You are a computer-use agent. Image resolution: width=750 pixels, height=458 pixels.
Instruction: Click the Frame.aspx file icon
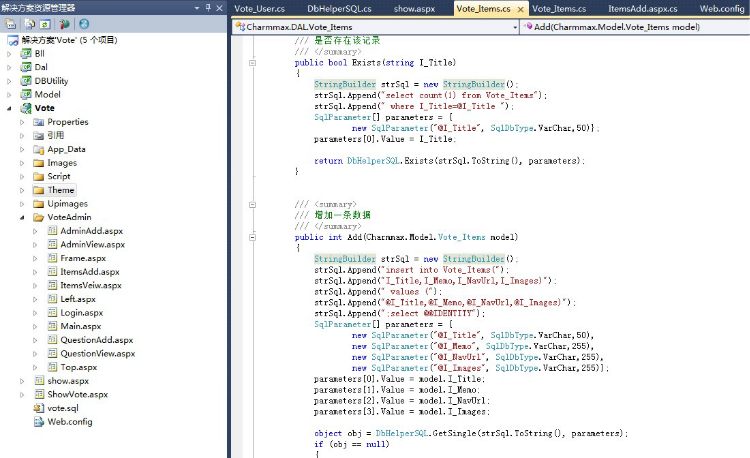(53, 258)
